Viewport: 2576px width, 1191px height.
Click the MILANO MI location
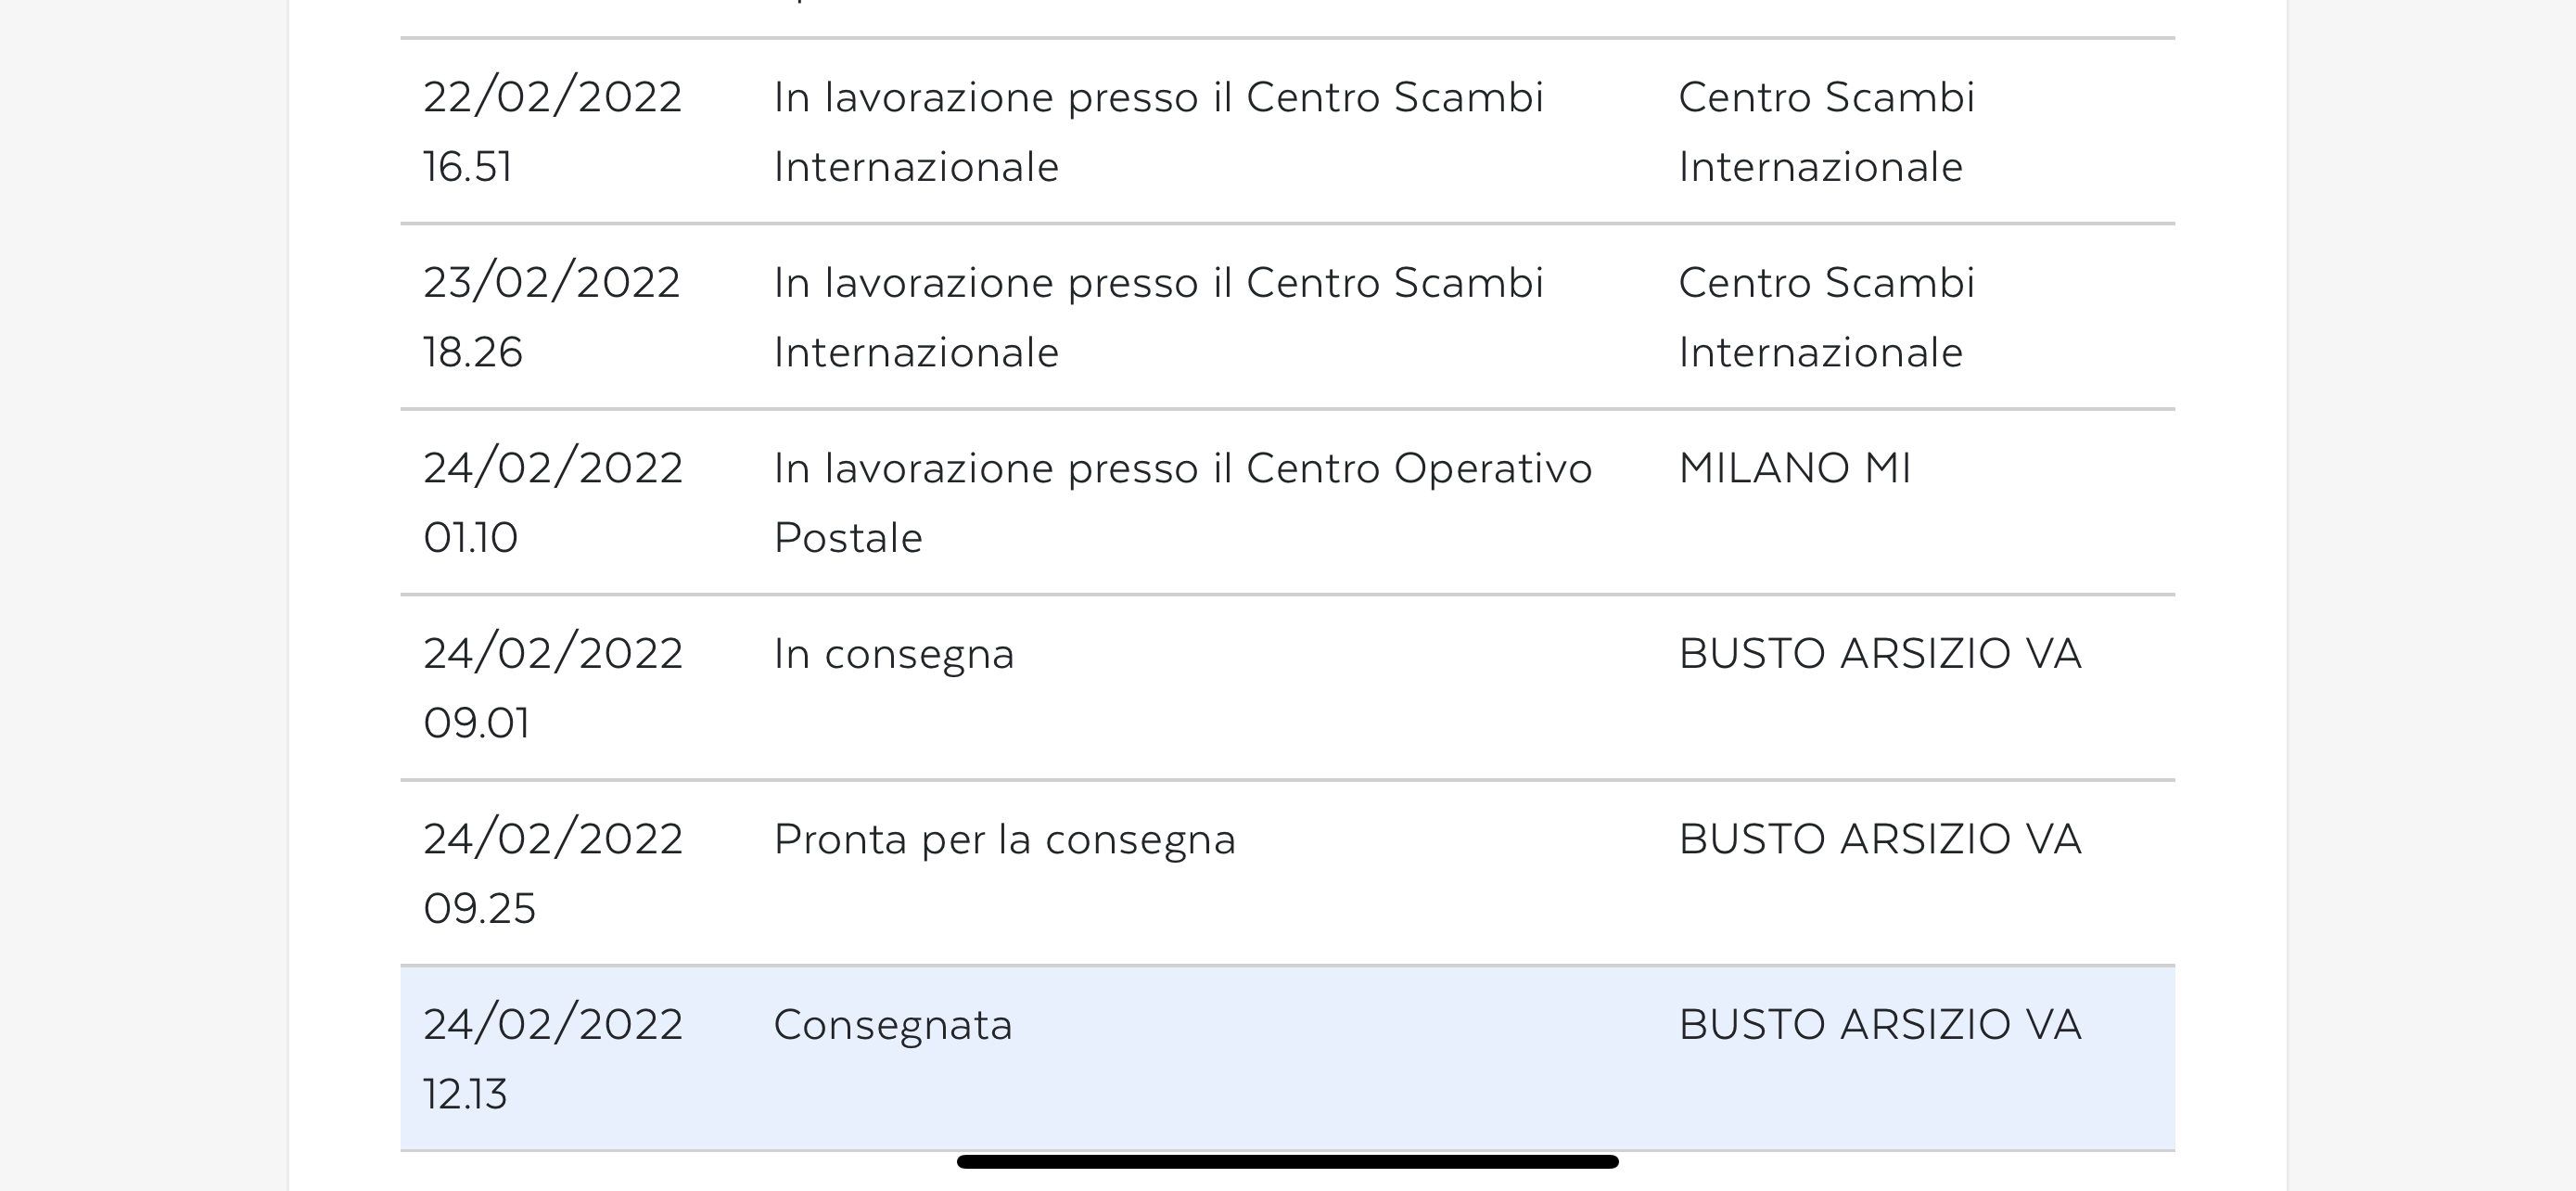click(1794, 468)
